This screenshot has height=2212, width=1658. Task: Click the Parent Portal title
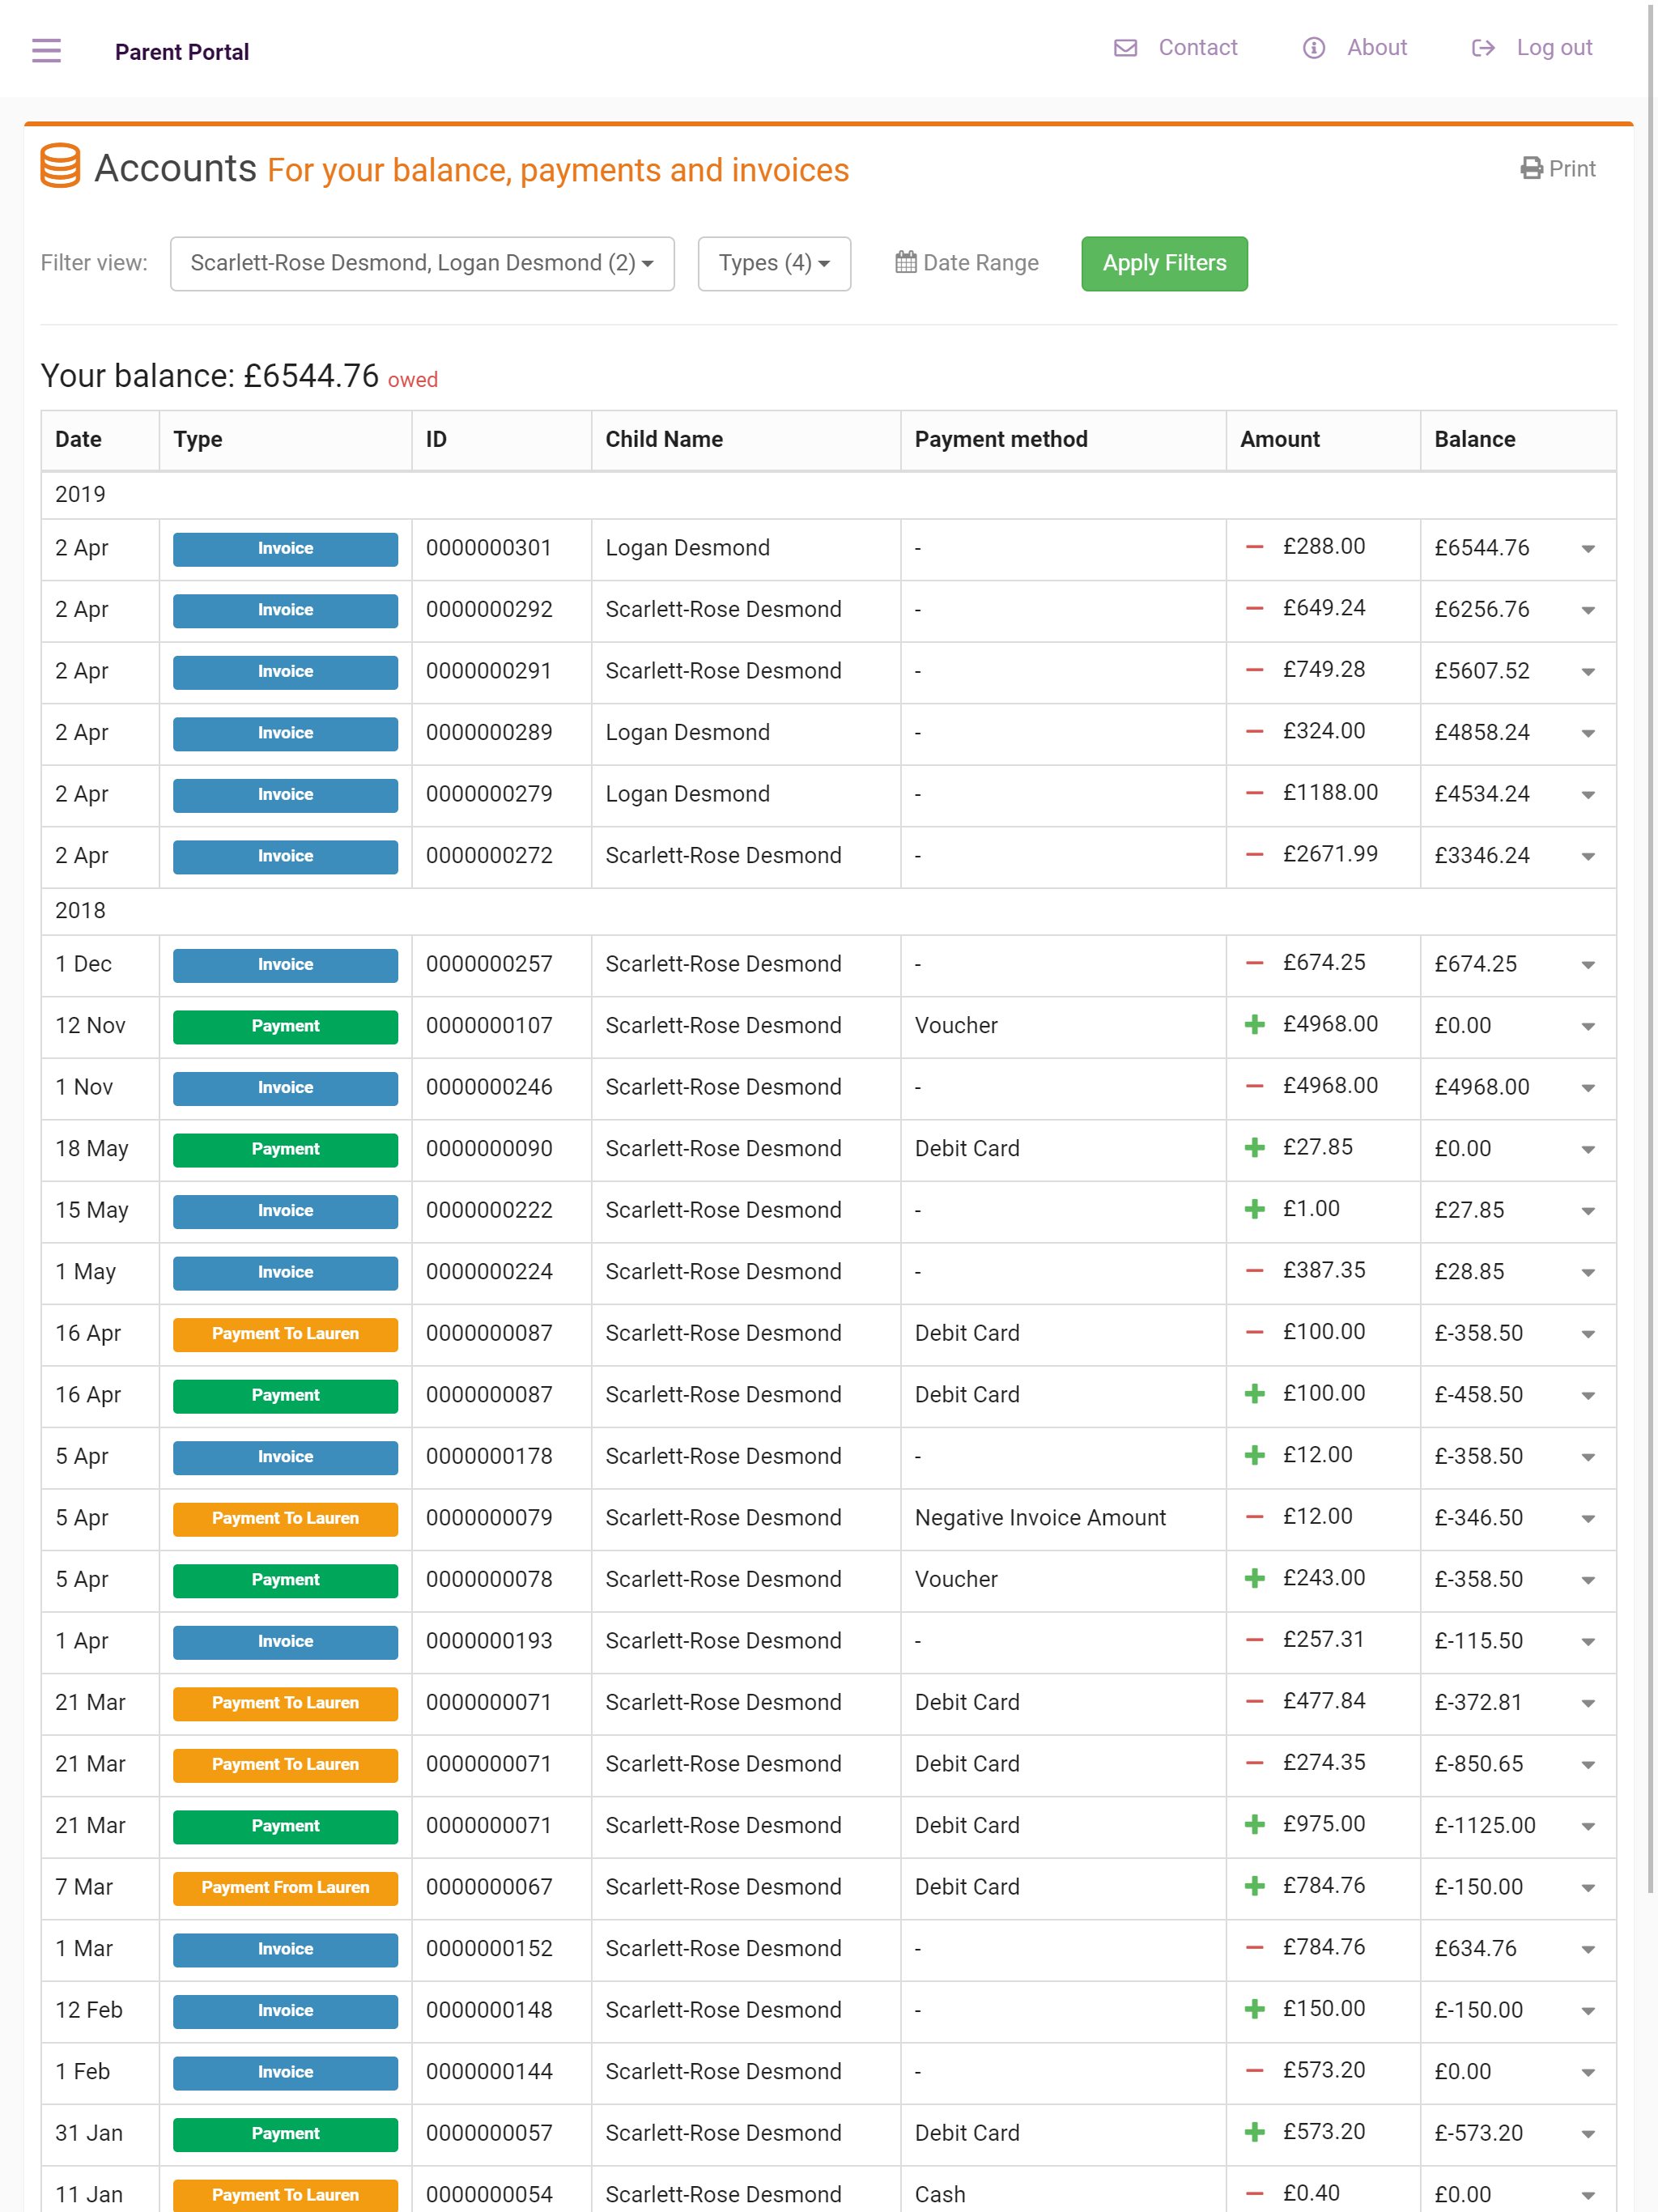(x=182, y=52)
